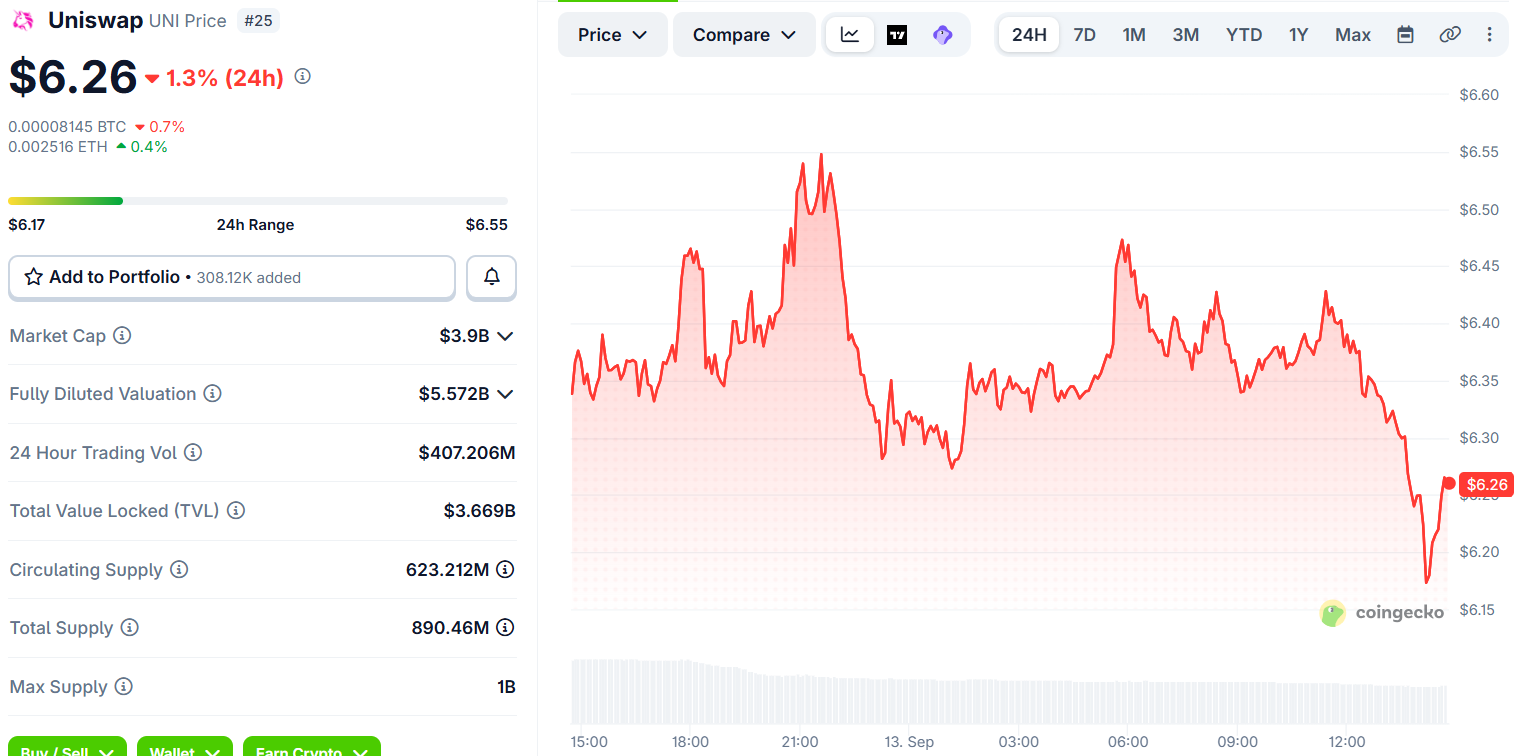Screen dimensions: 1517x756
Task: Click the price alert bell icon
Action: tap(492, 277)
